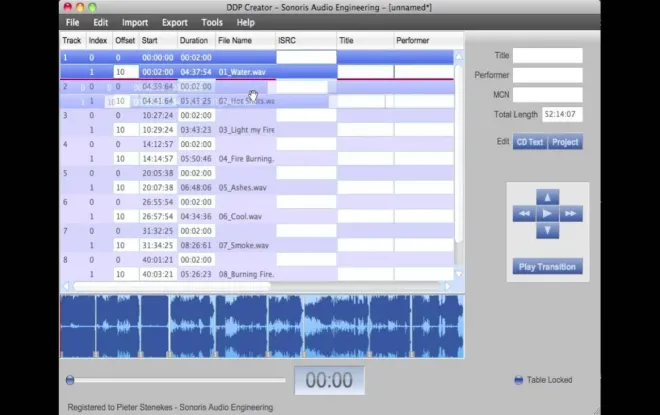Switch Edit mode to Project
Screen dimensions: 660x415
[565, 142]
